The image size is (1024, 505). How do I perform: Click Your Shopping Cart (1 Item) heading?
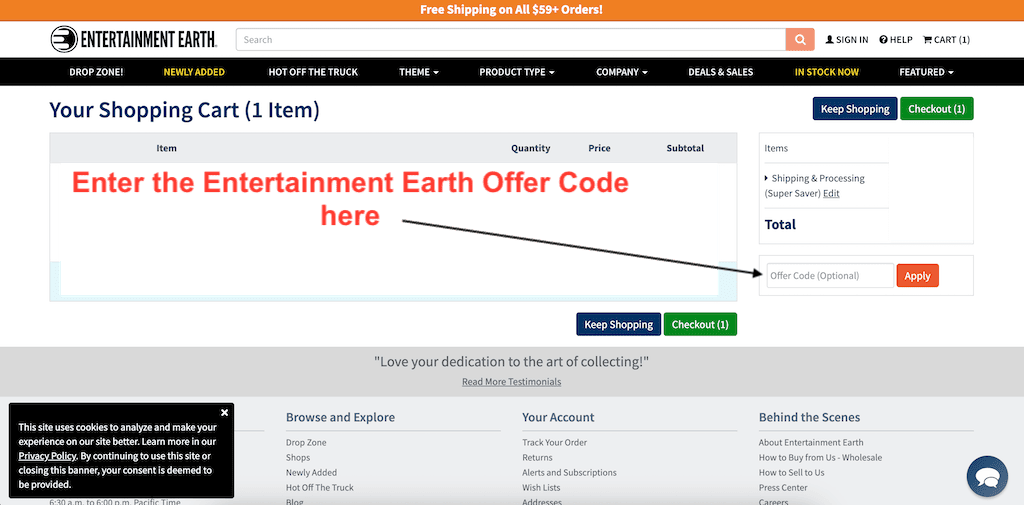185,110
